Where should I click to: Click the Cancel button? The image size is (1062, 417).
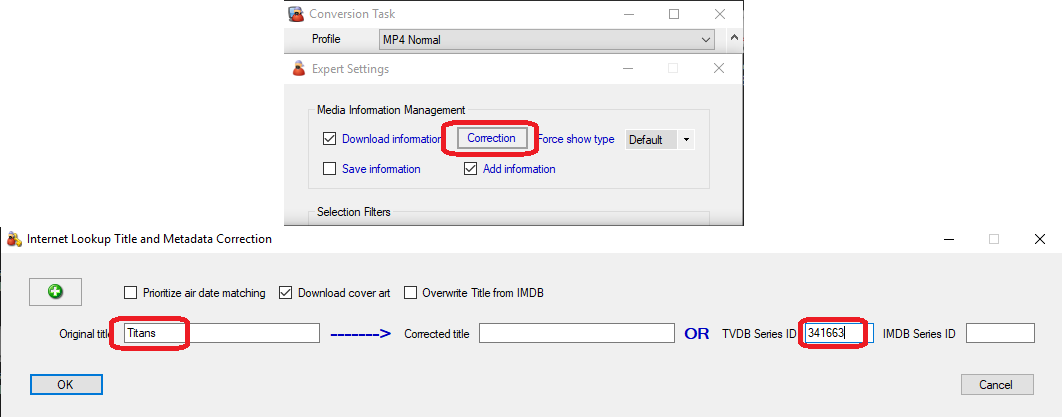(996, 384)
